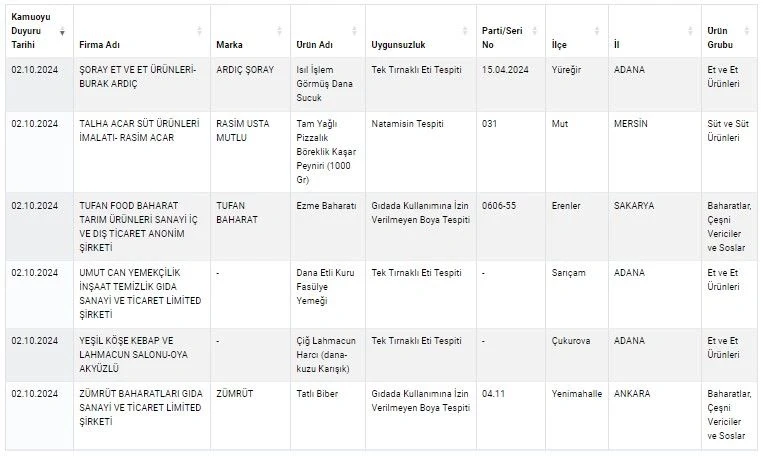This screenshot has width=763, height=458.
Task: Toggle sort icon in Marka column
Action: coord(279,31)
